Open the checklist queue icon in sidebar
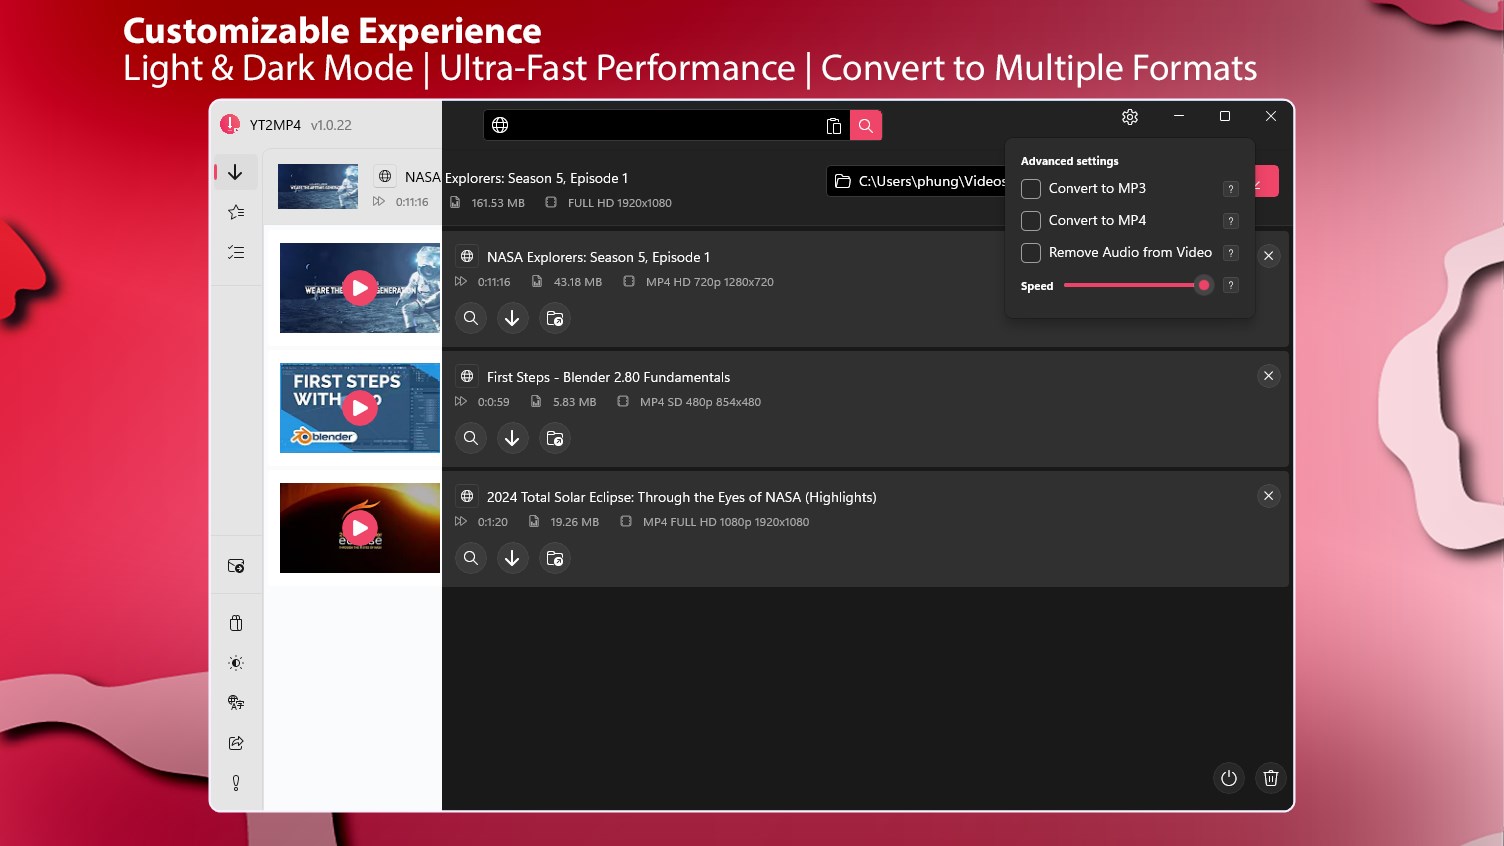The image size is (1504, 846). tap(236, 252)
